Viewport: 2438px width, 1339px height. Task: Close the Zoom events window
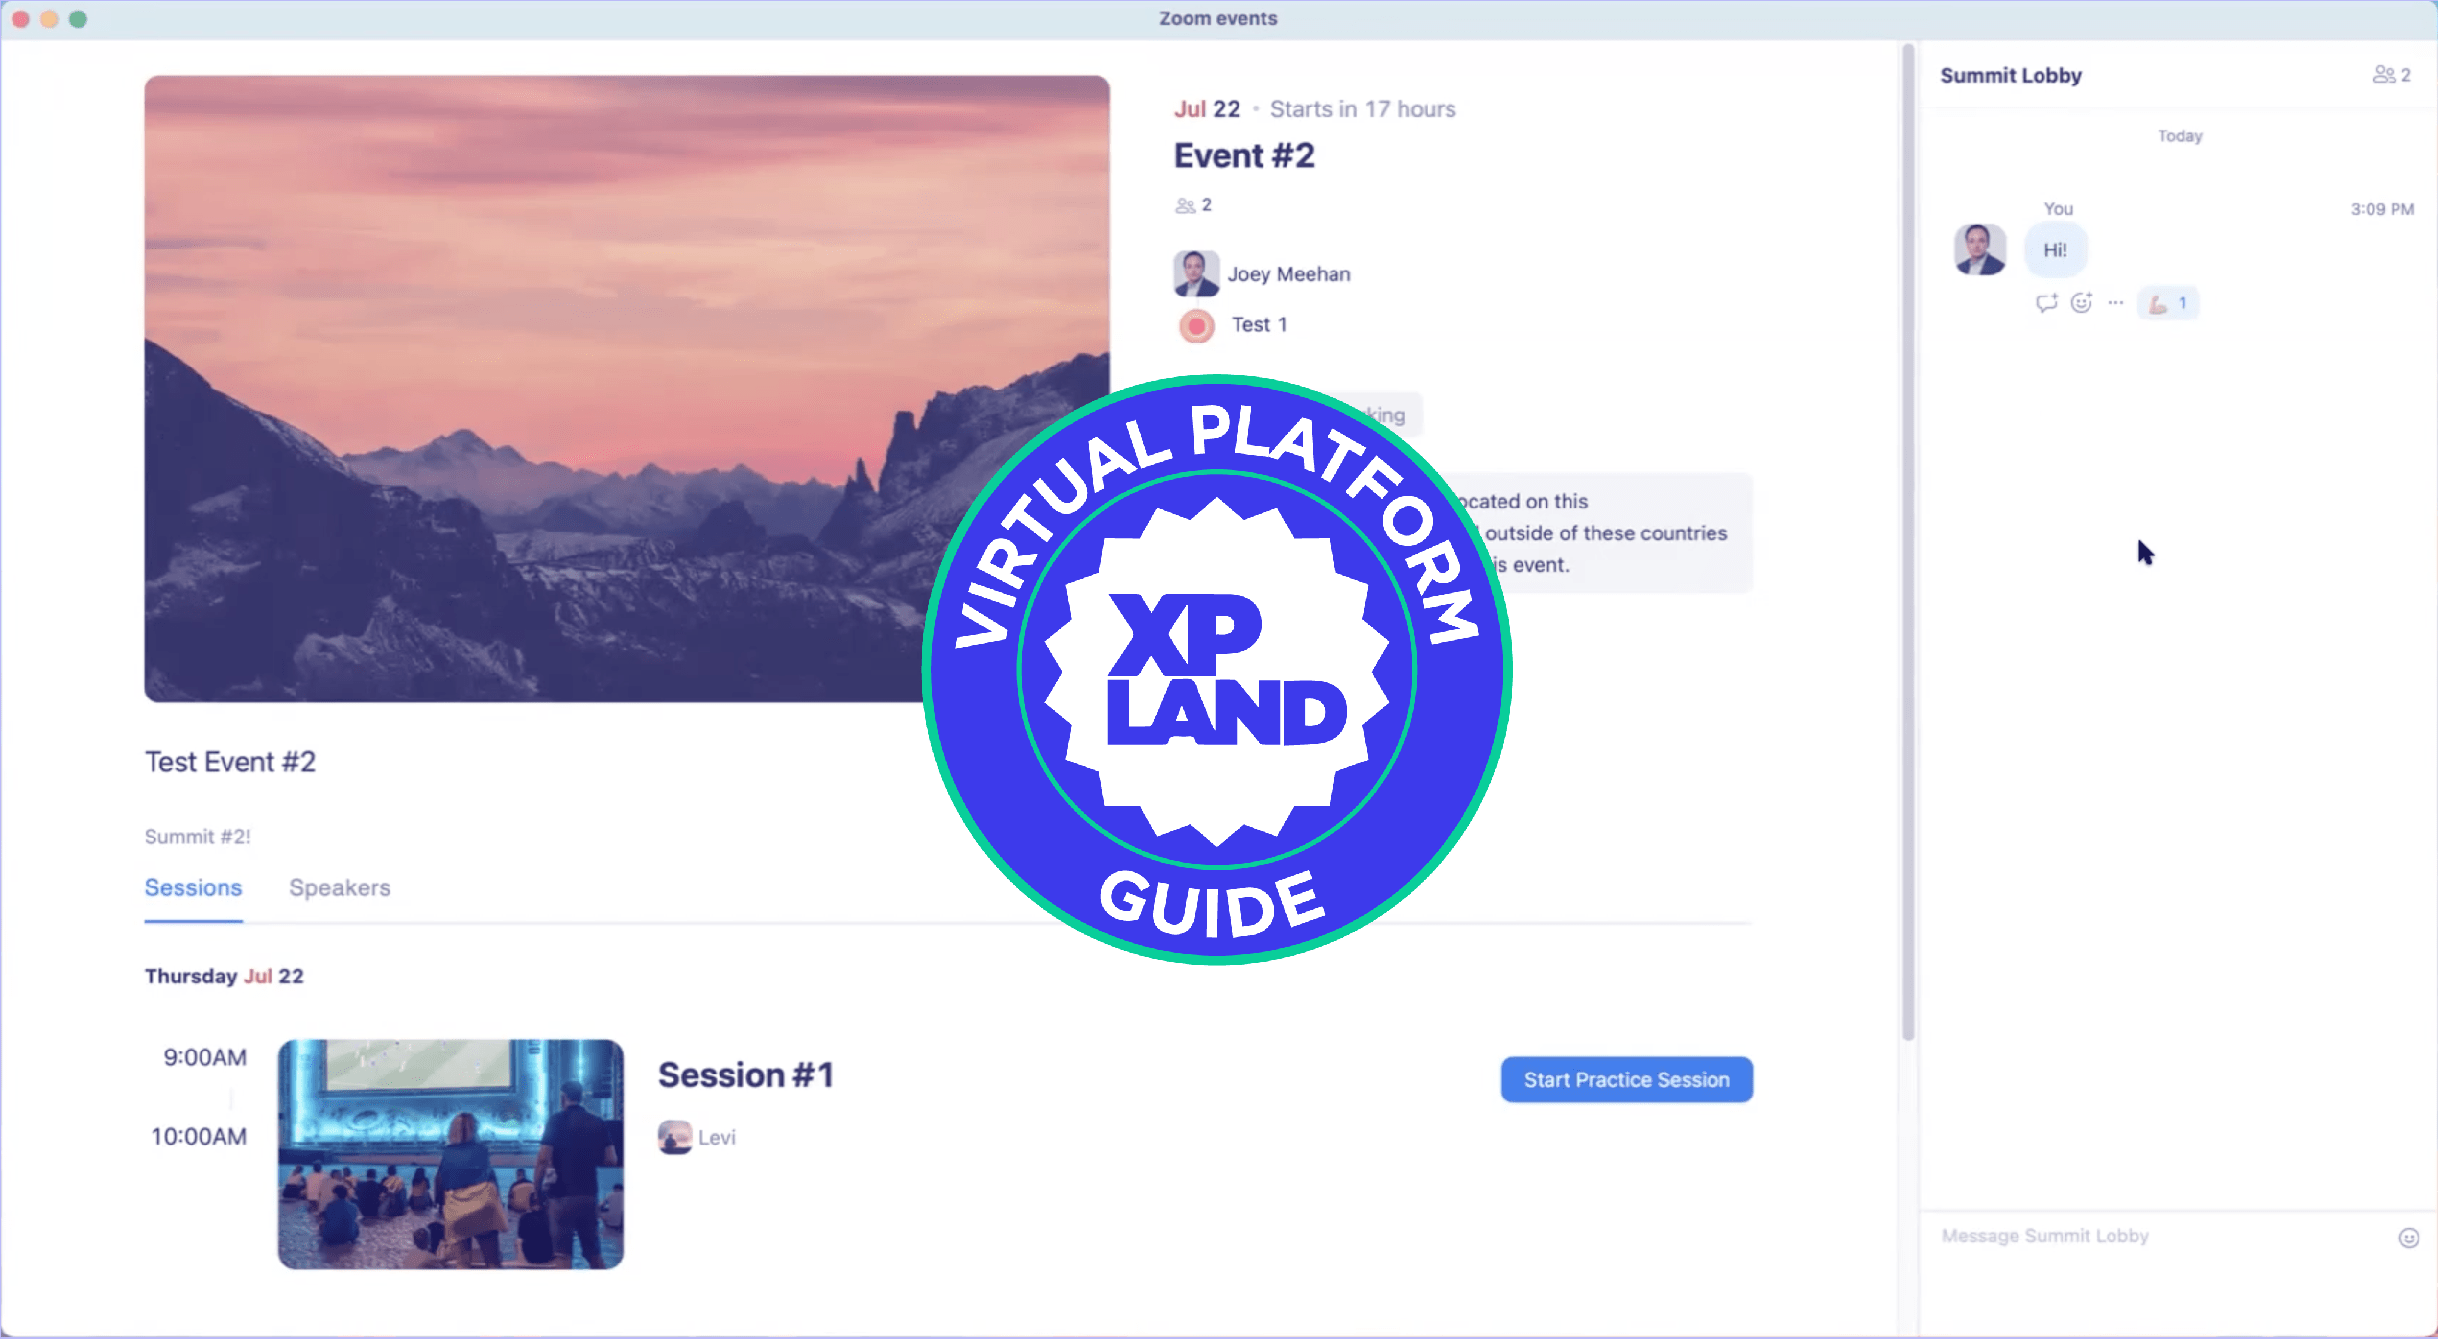click(20, 18)
